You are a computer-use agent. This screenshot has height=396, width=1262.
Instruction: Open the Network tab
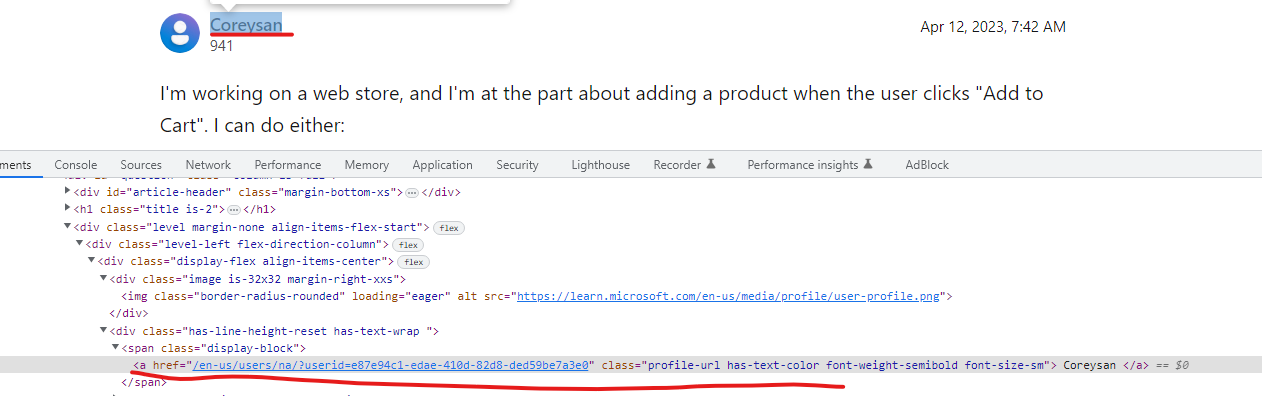click(x=208, y=165)
